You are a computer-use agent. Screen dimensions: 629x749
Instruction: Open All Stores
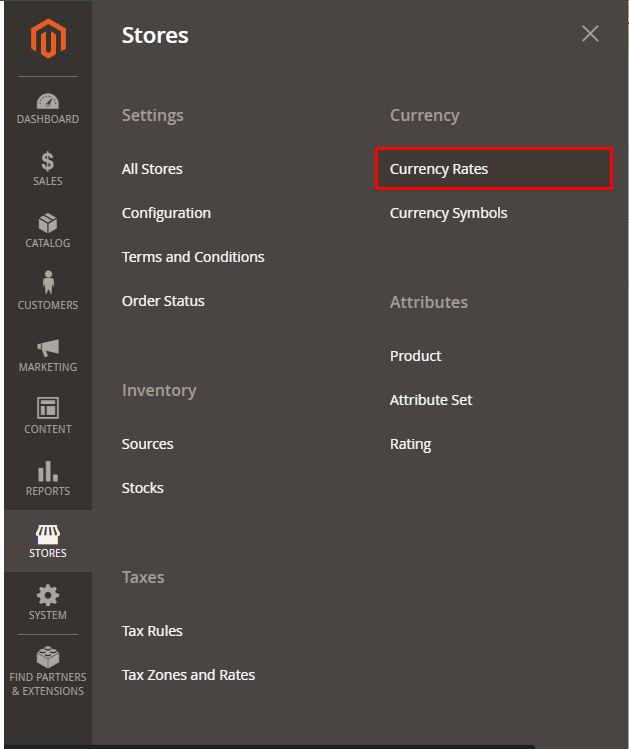click(x=152, y=169)
